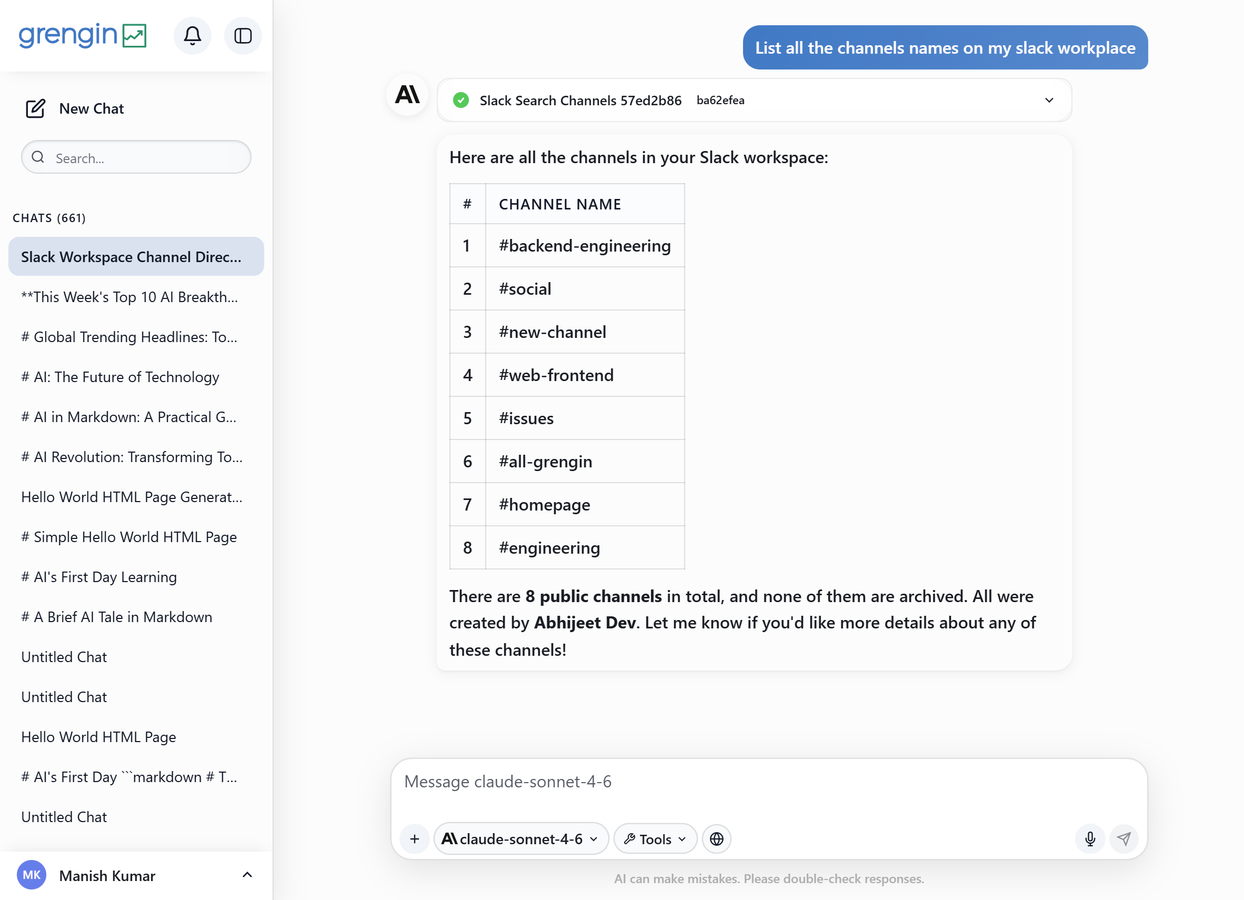Click the plus attachment icon
The width and height of the screenshot is (1244, 900).
tap(414, 839)
